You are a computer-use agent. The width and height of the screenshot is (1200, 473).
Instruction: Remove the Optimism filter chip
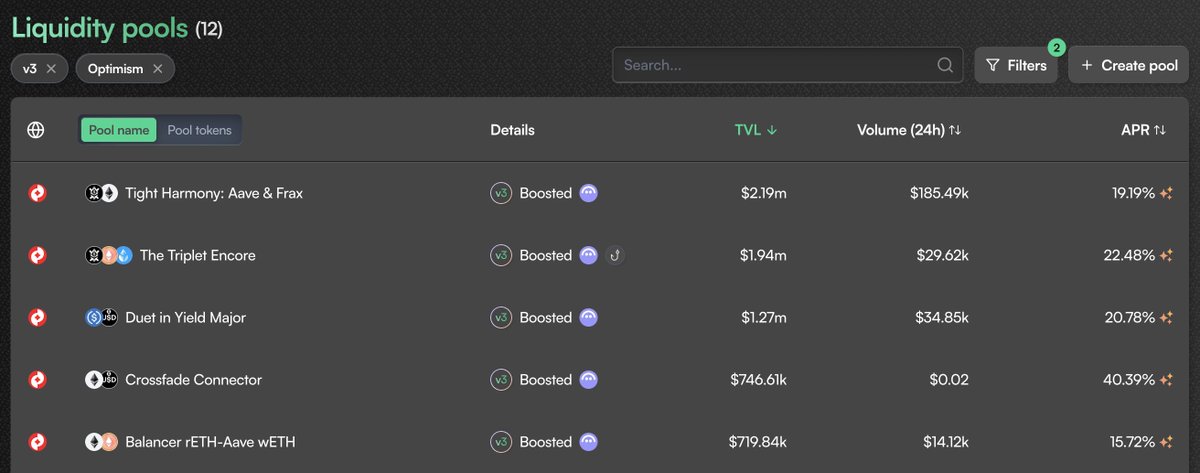click(157, 68)
